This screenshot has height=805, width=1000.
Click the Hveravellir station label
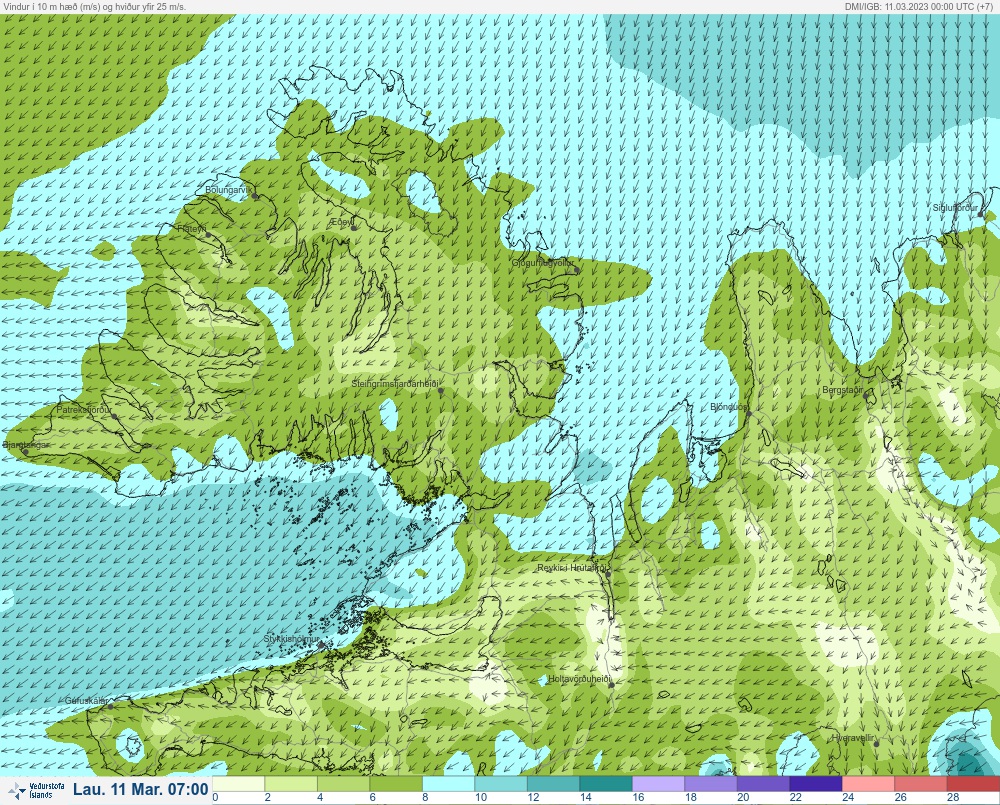pyautogui.click(x=853, y=738)
